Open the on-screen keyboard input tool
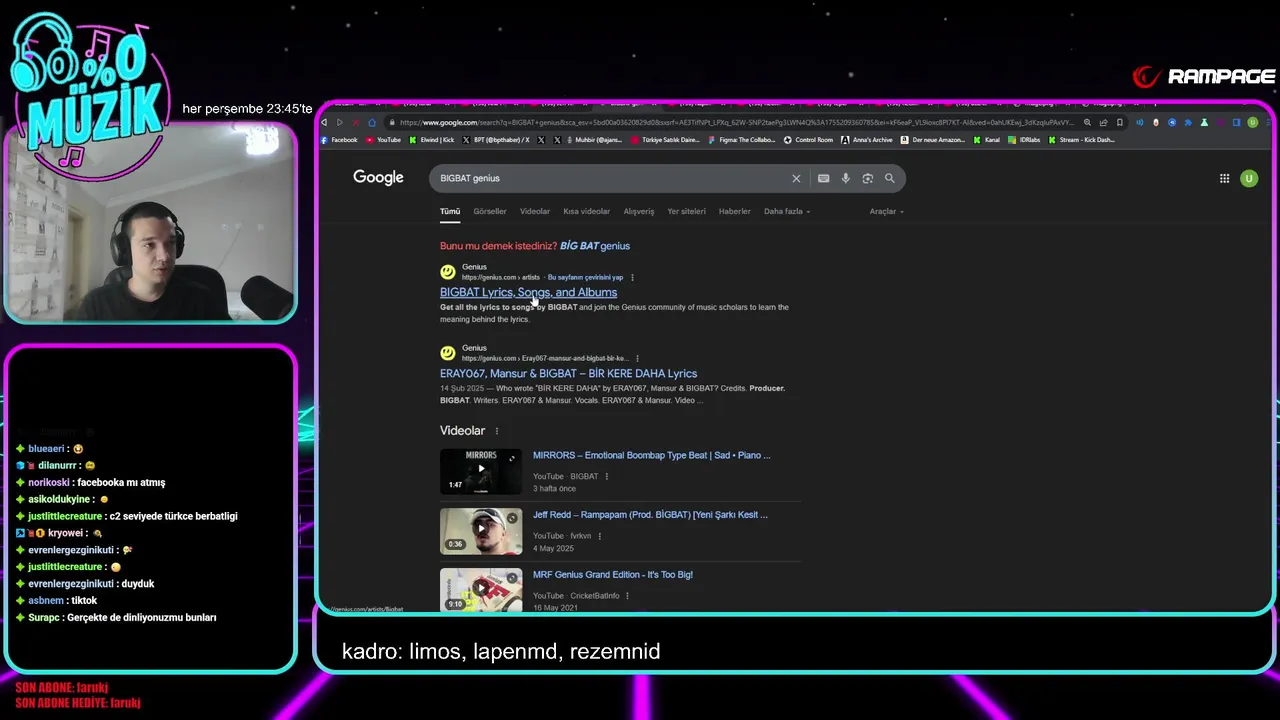 [x=823, y=178]
